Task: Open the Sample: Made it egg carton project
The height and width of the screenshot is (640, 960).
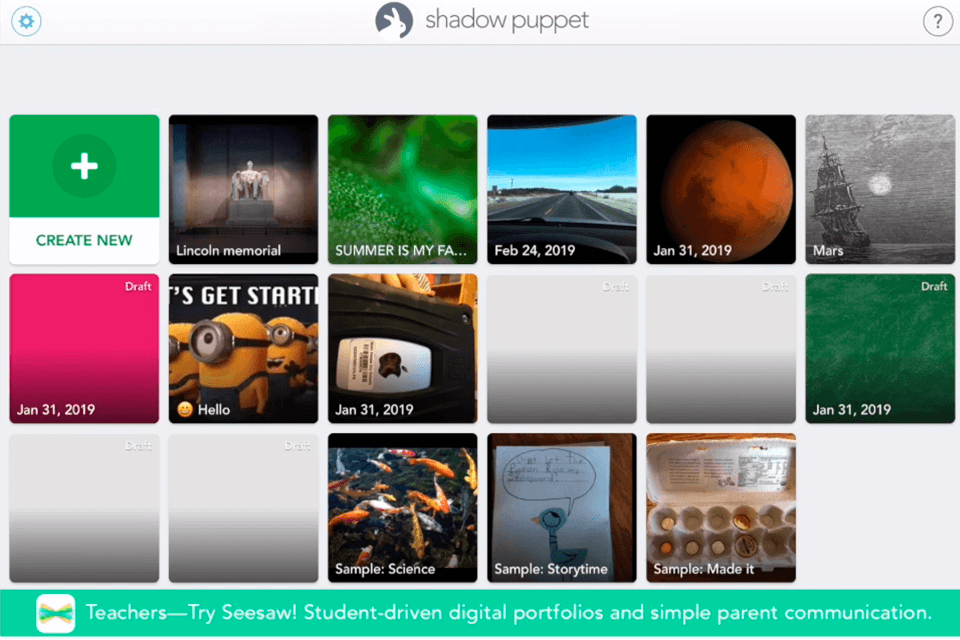Action: pyautogui.click(x=721, y=508)
